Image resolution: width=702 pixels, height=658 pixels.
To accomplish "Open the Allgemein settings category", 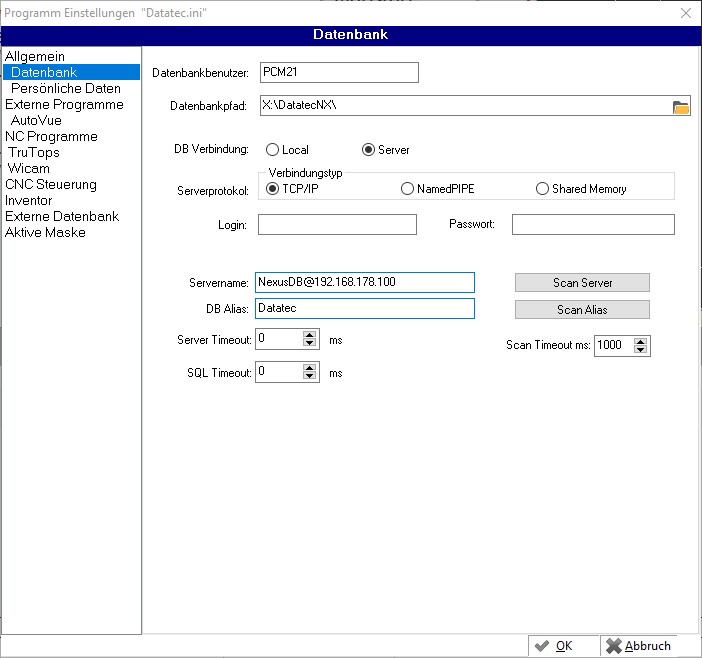I will pos(35,56).
